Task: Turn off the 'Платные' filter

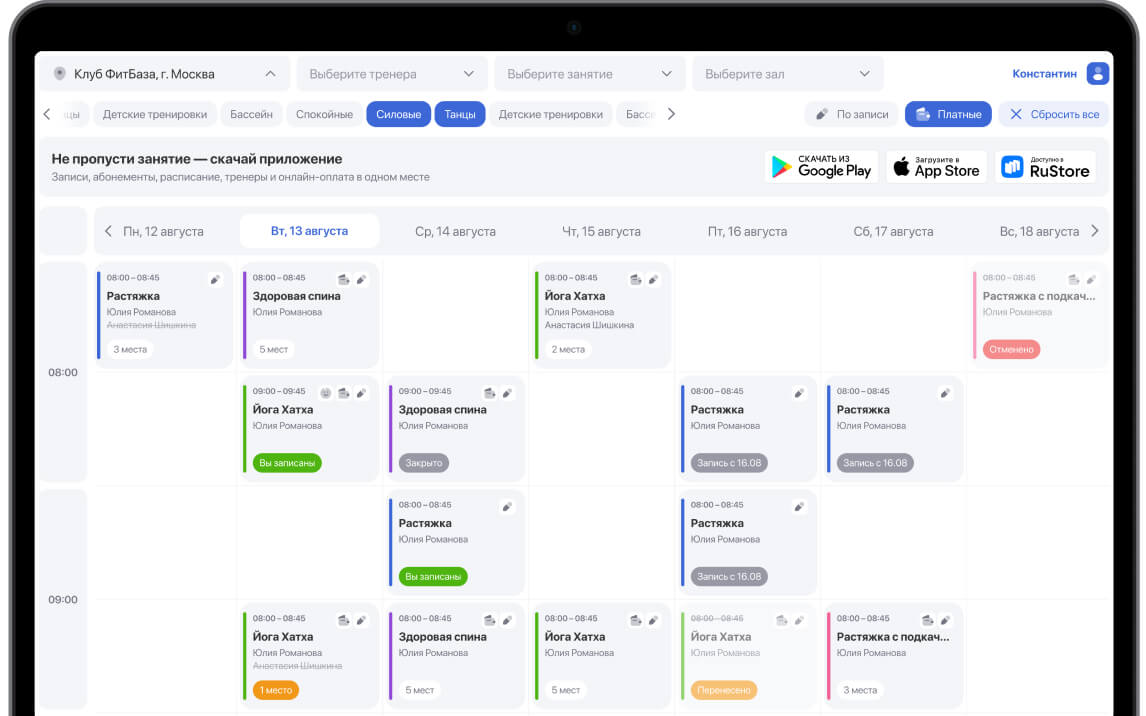Action: pyautogui.click(x=948, y=114)
